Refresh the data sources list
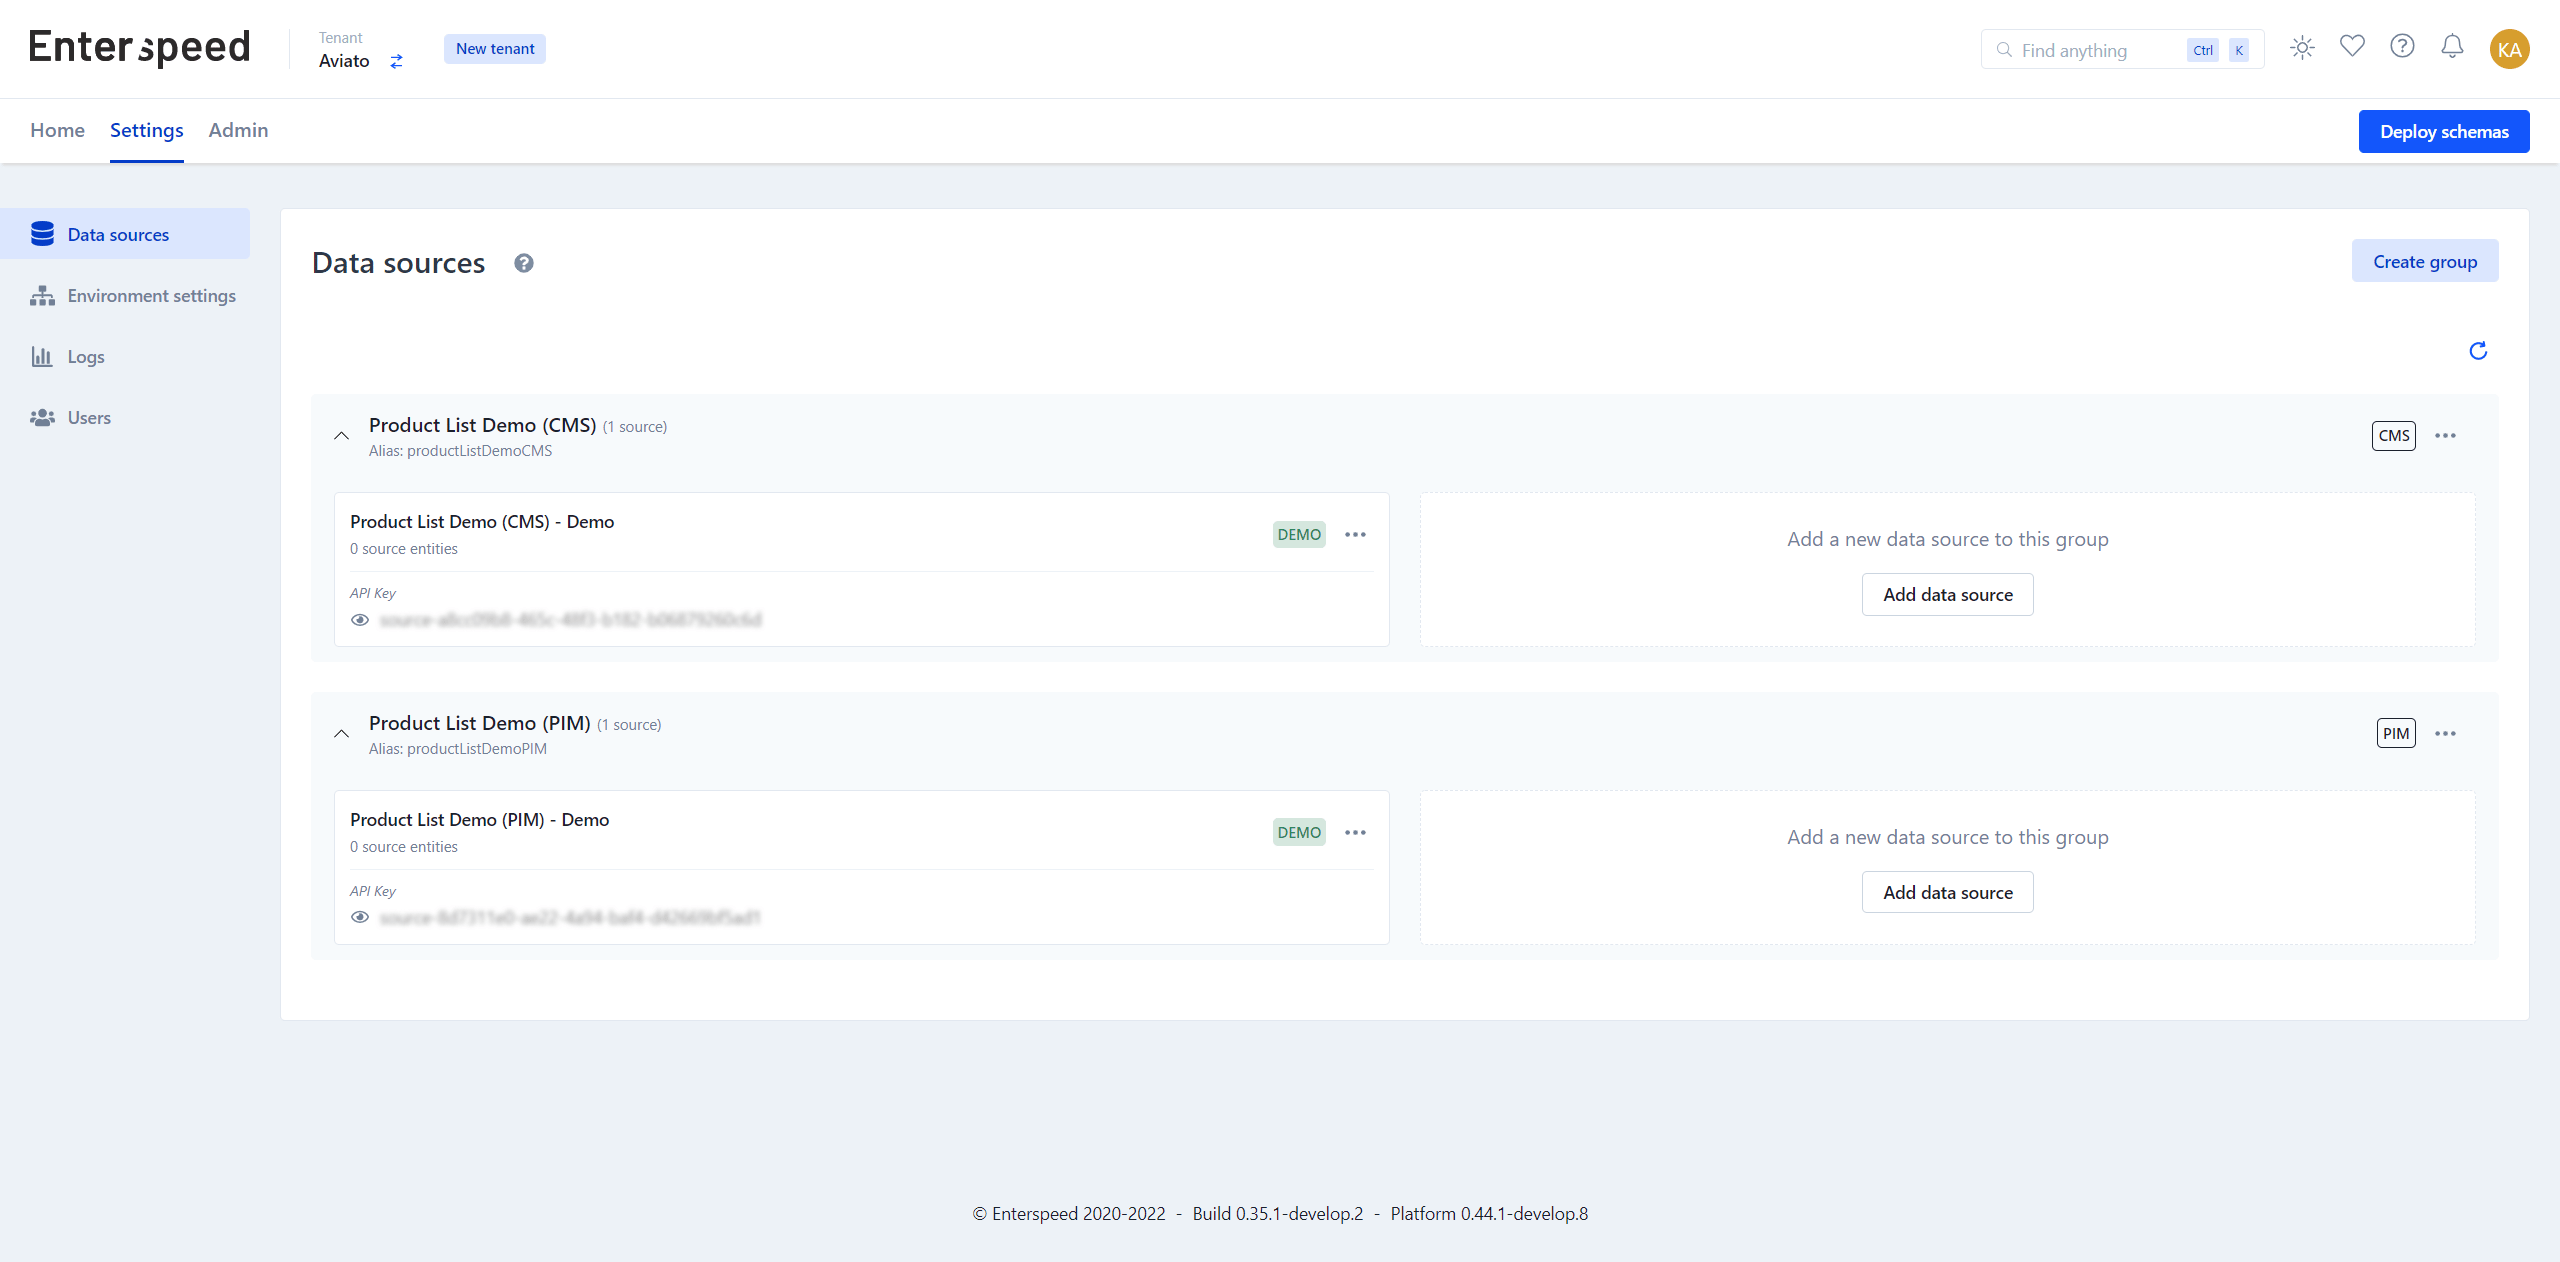 click(x=2478, y=351)
